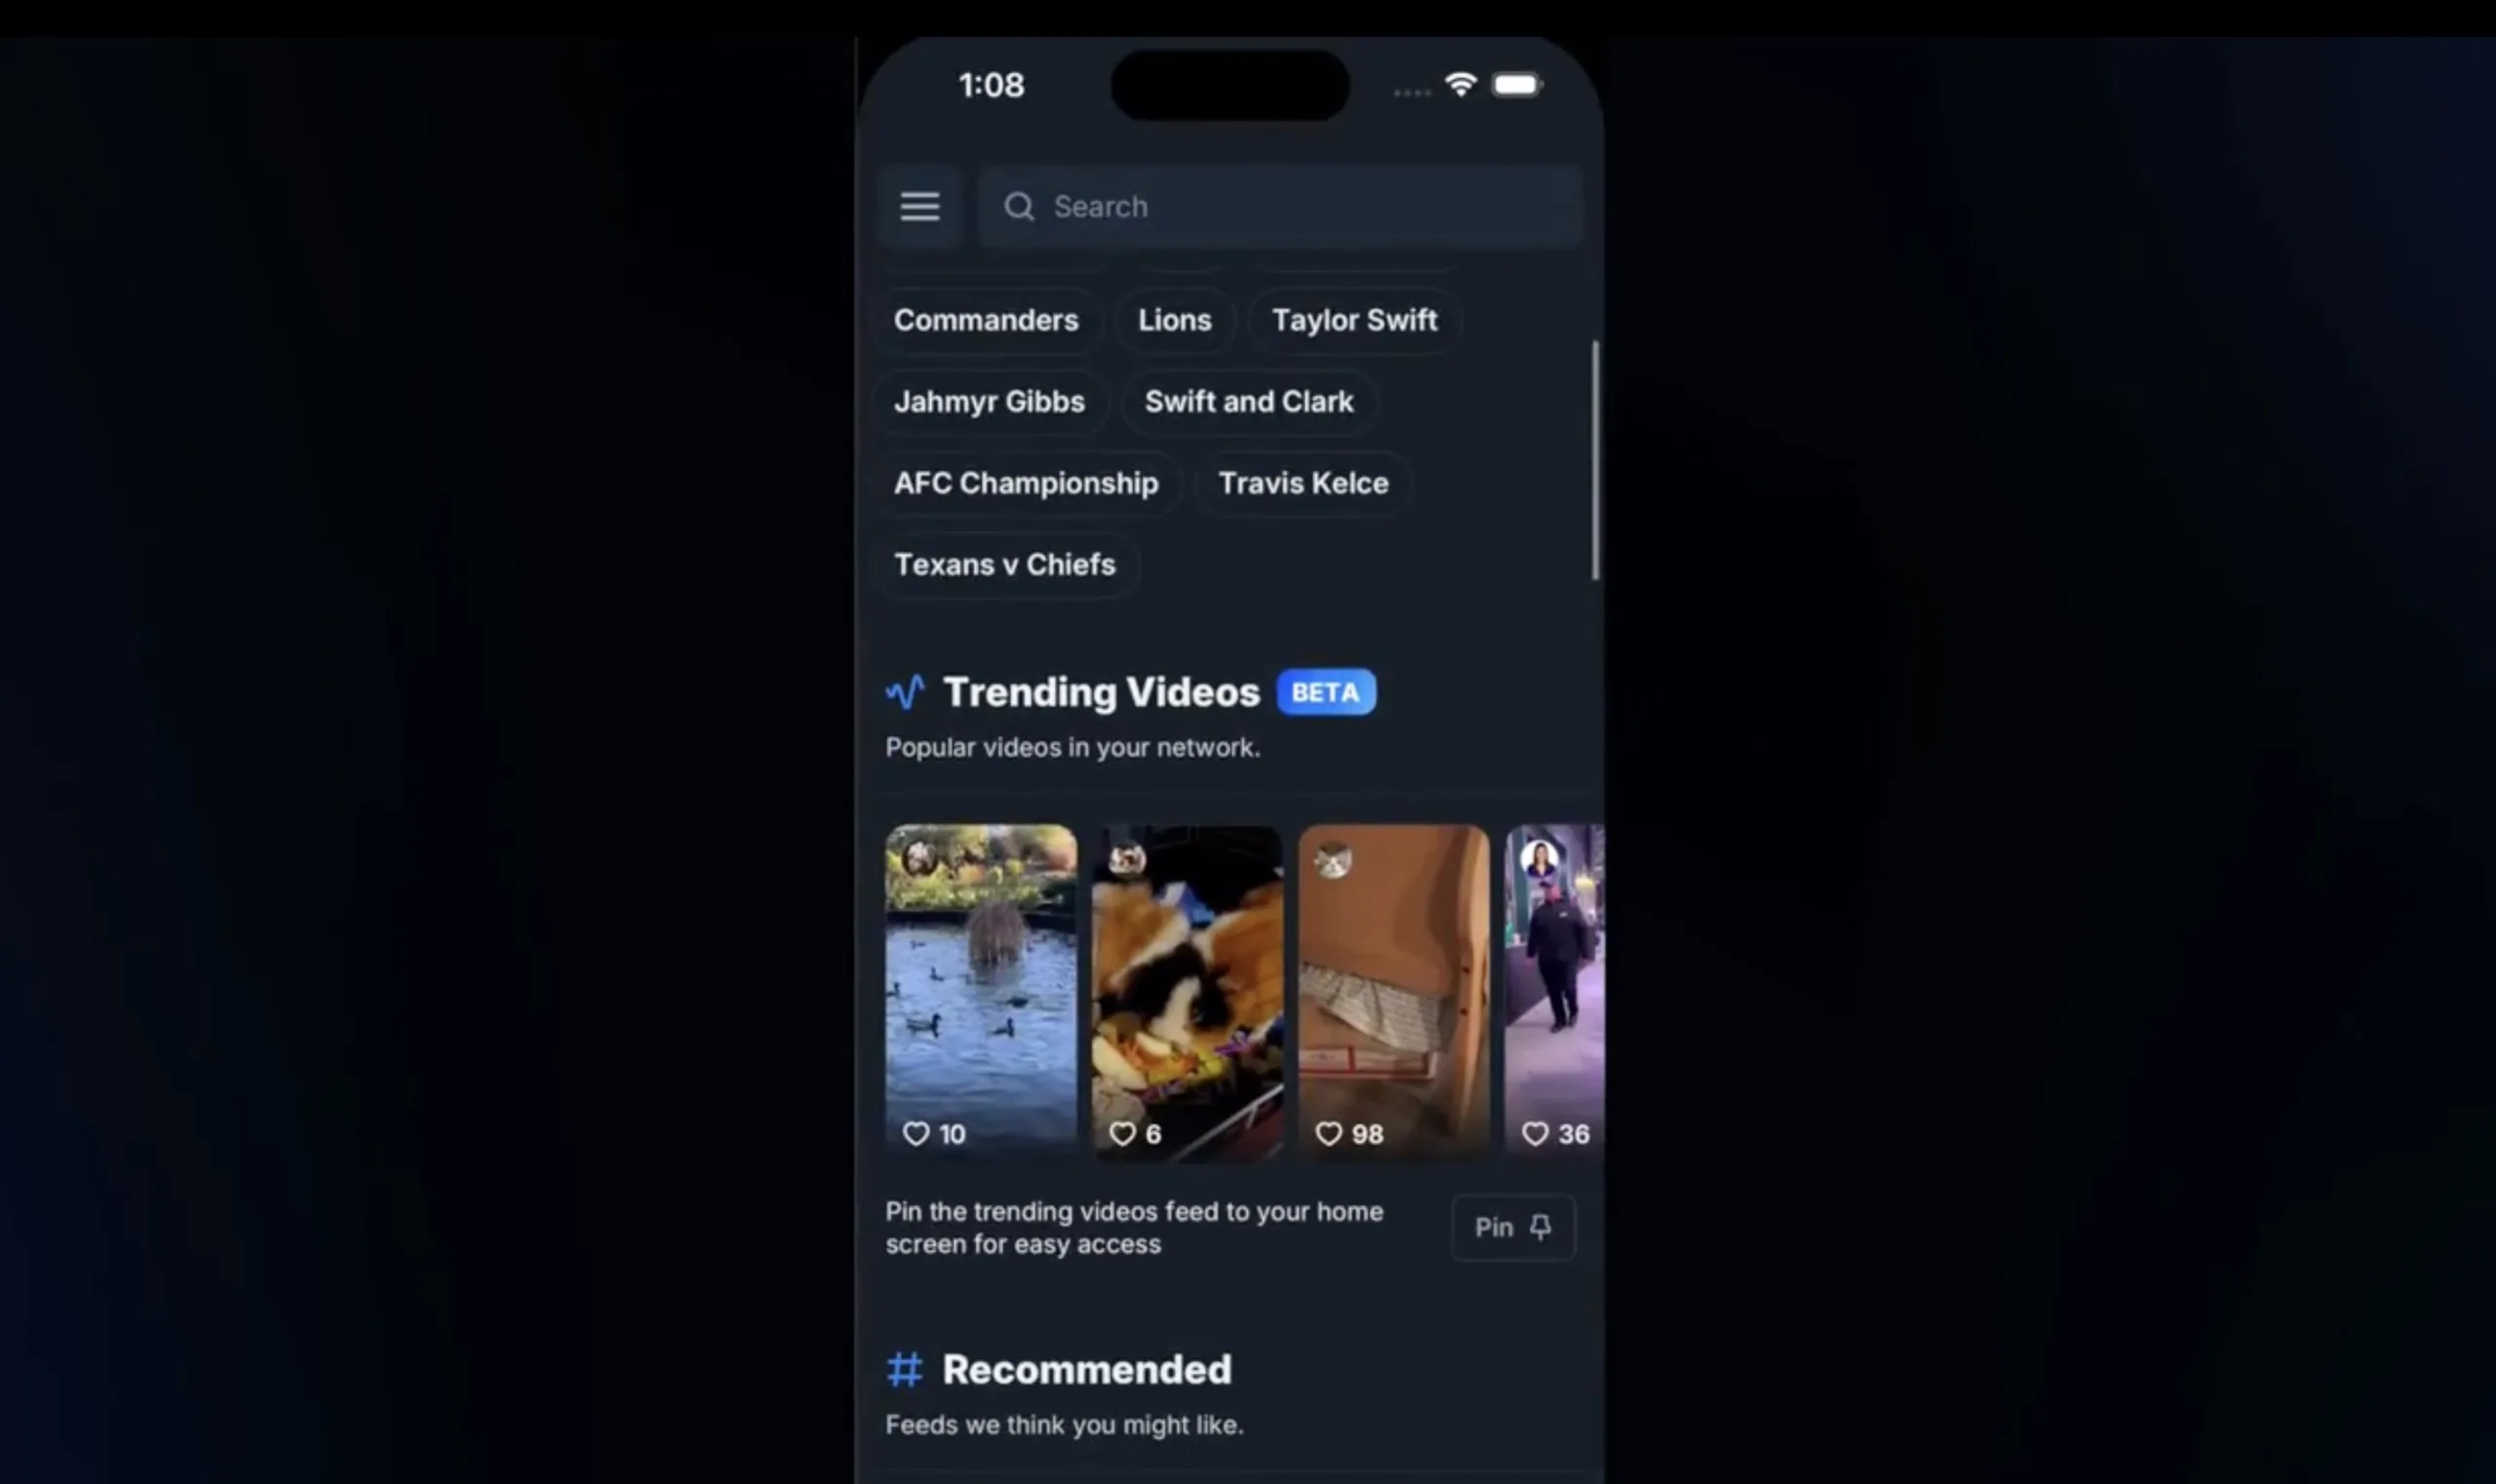
Task: Tap the hamburger menu icon
Action: pos(920,207)
